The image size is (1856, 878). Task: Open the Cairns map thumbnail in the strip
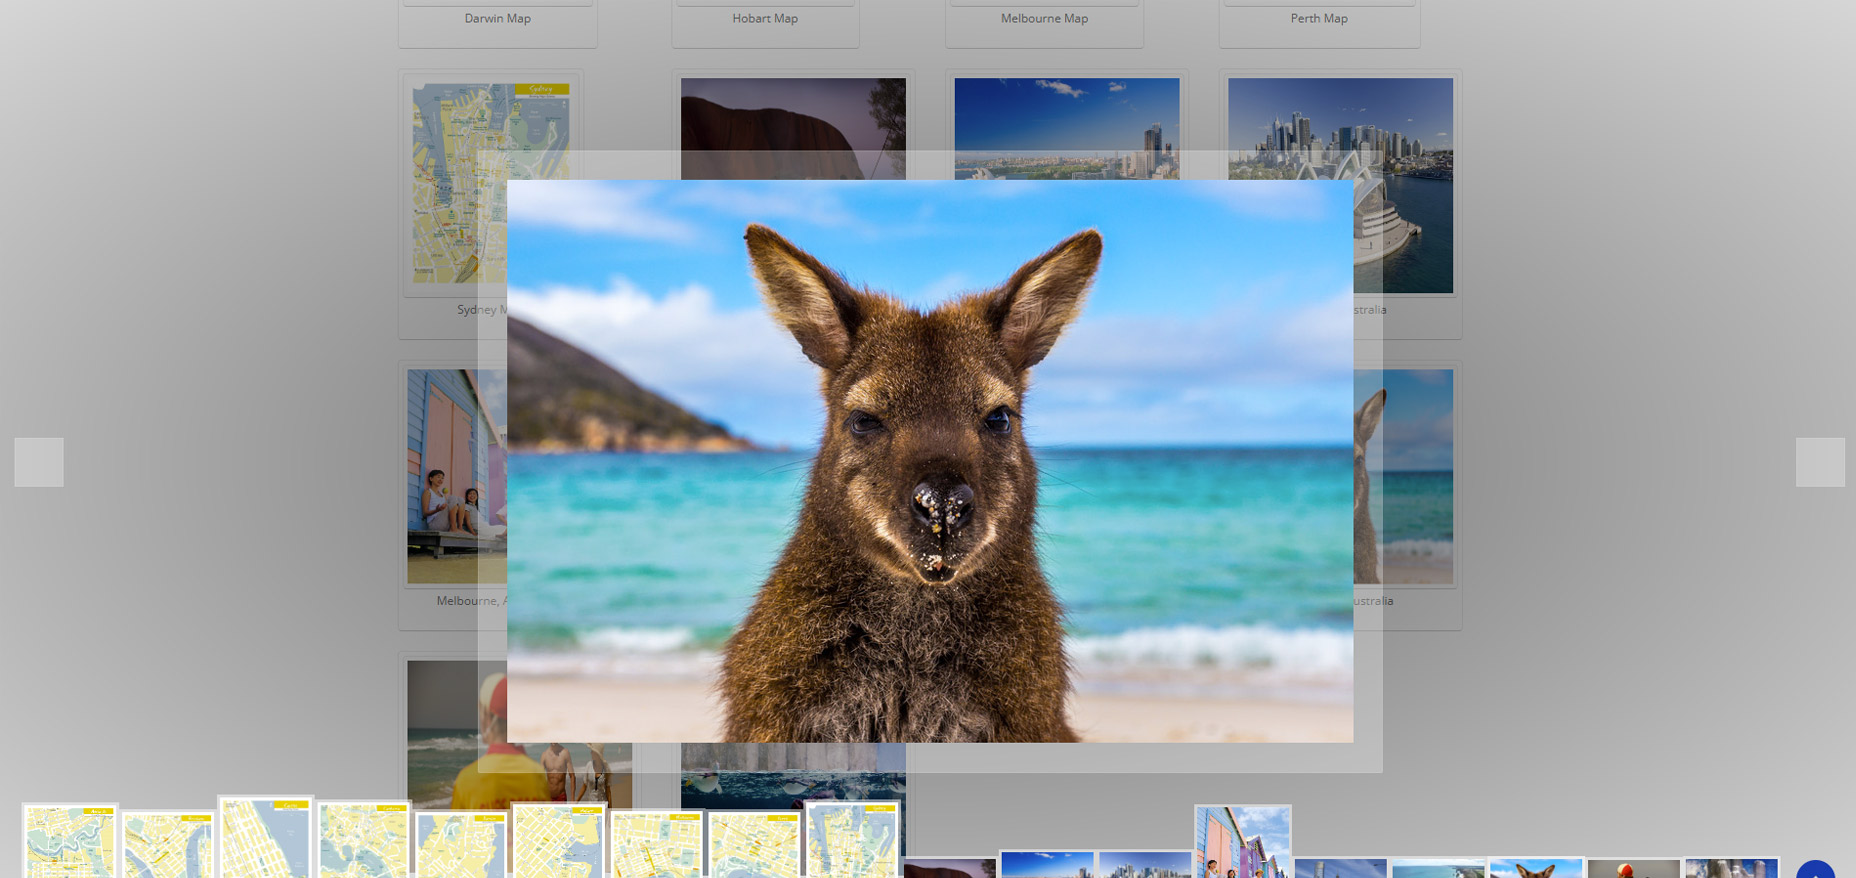pos(266,838)
